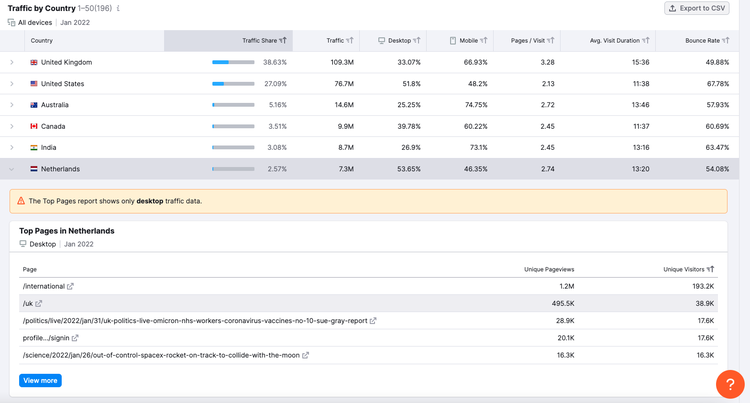Click the warning triangle icon in the notice
Image resolution: width=750 pixels, height=403 pixels.
click(x=21, y=201)
